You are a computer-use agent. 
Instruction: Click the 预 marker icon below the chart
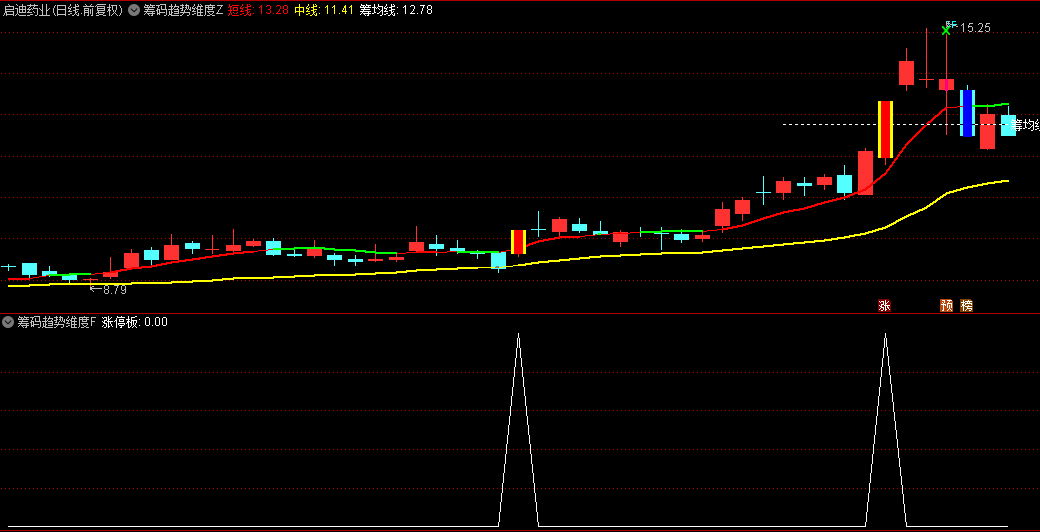(x=946, y=305)
